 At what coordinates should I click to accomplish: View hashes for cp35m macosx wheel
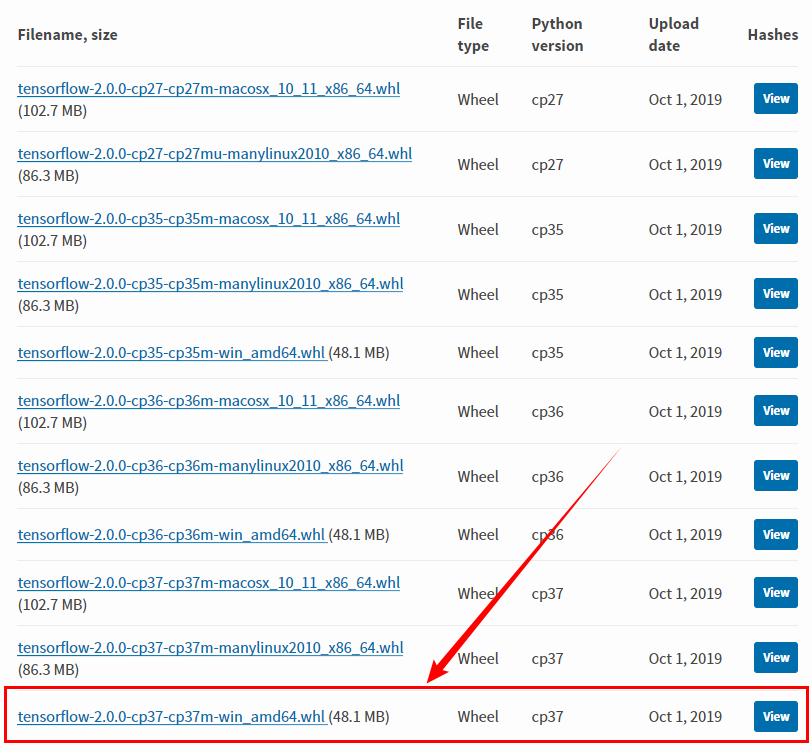tap(776, 228)
